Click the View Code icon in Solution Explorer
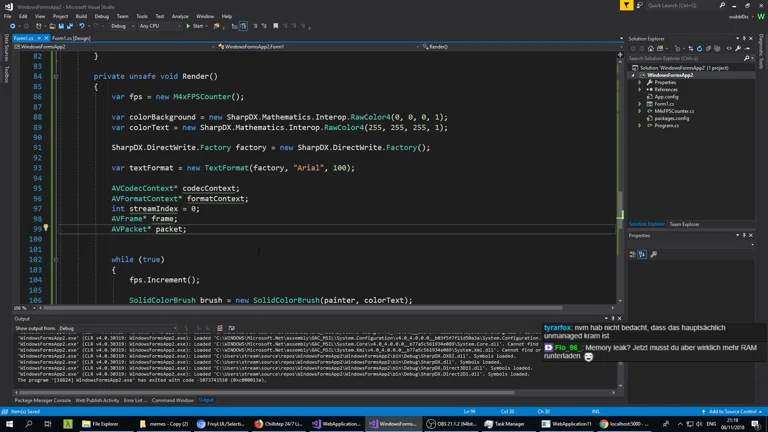 point(729,48)
